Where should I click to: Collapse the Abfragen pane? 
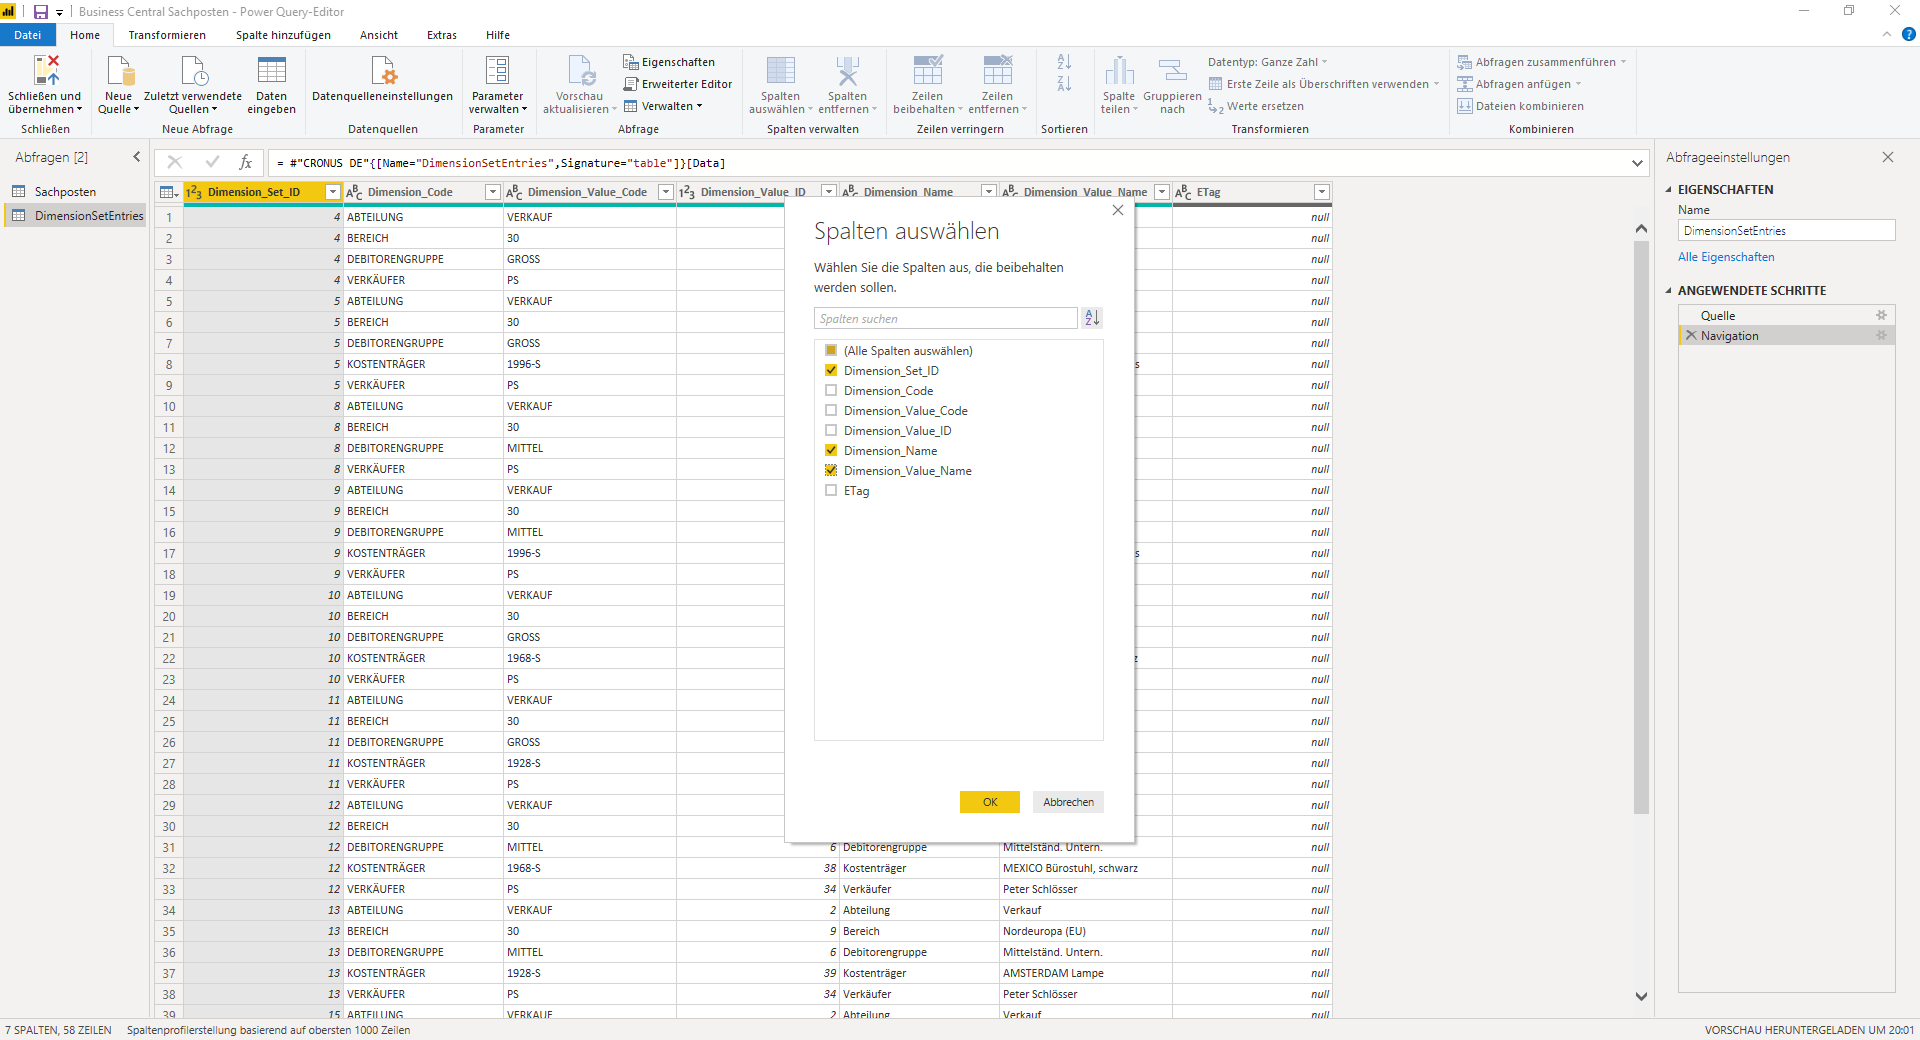tap(137, 157)
